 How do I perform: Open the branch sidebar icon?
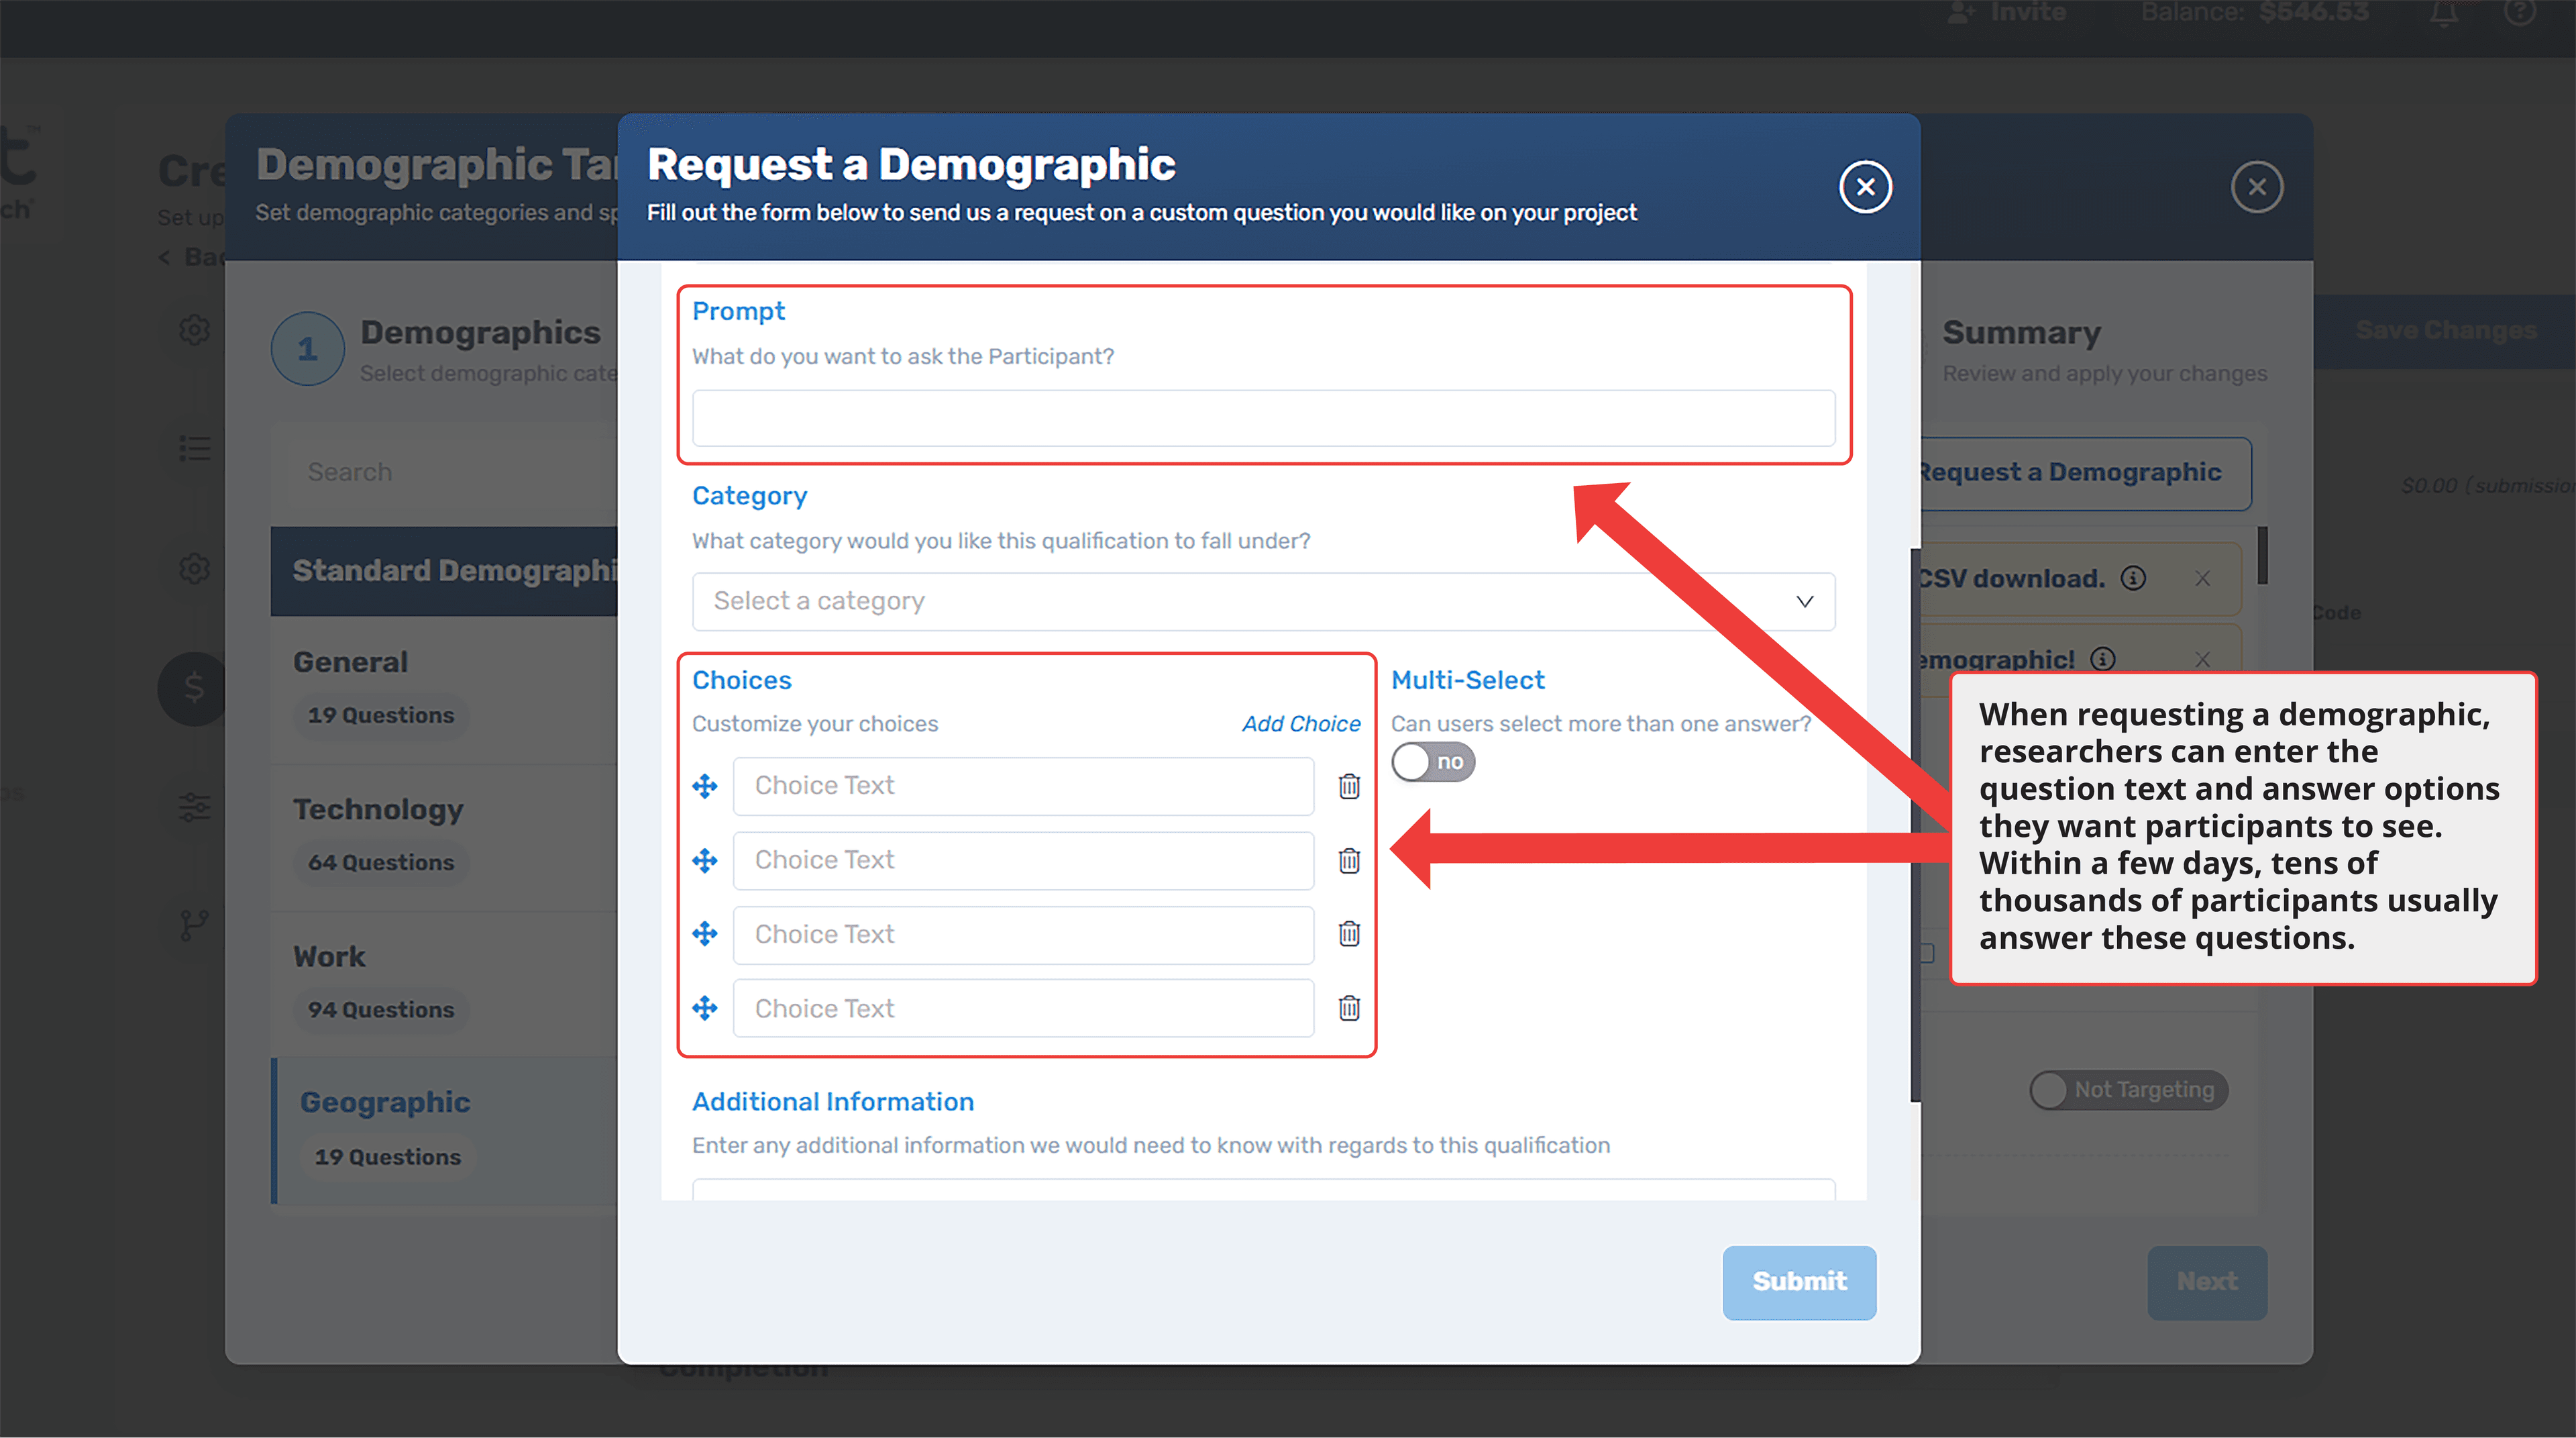(195, 926)
